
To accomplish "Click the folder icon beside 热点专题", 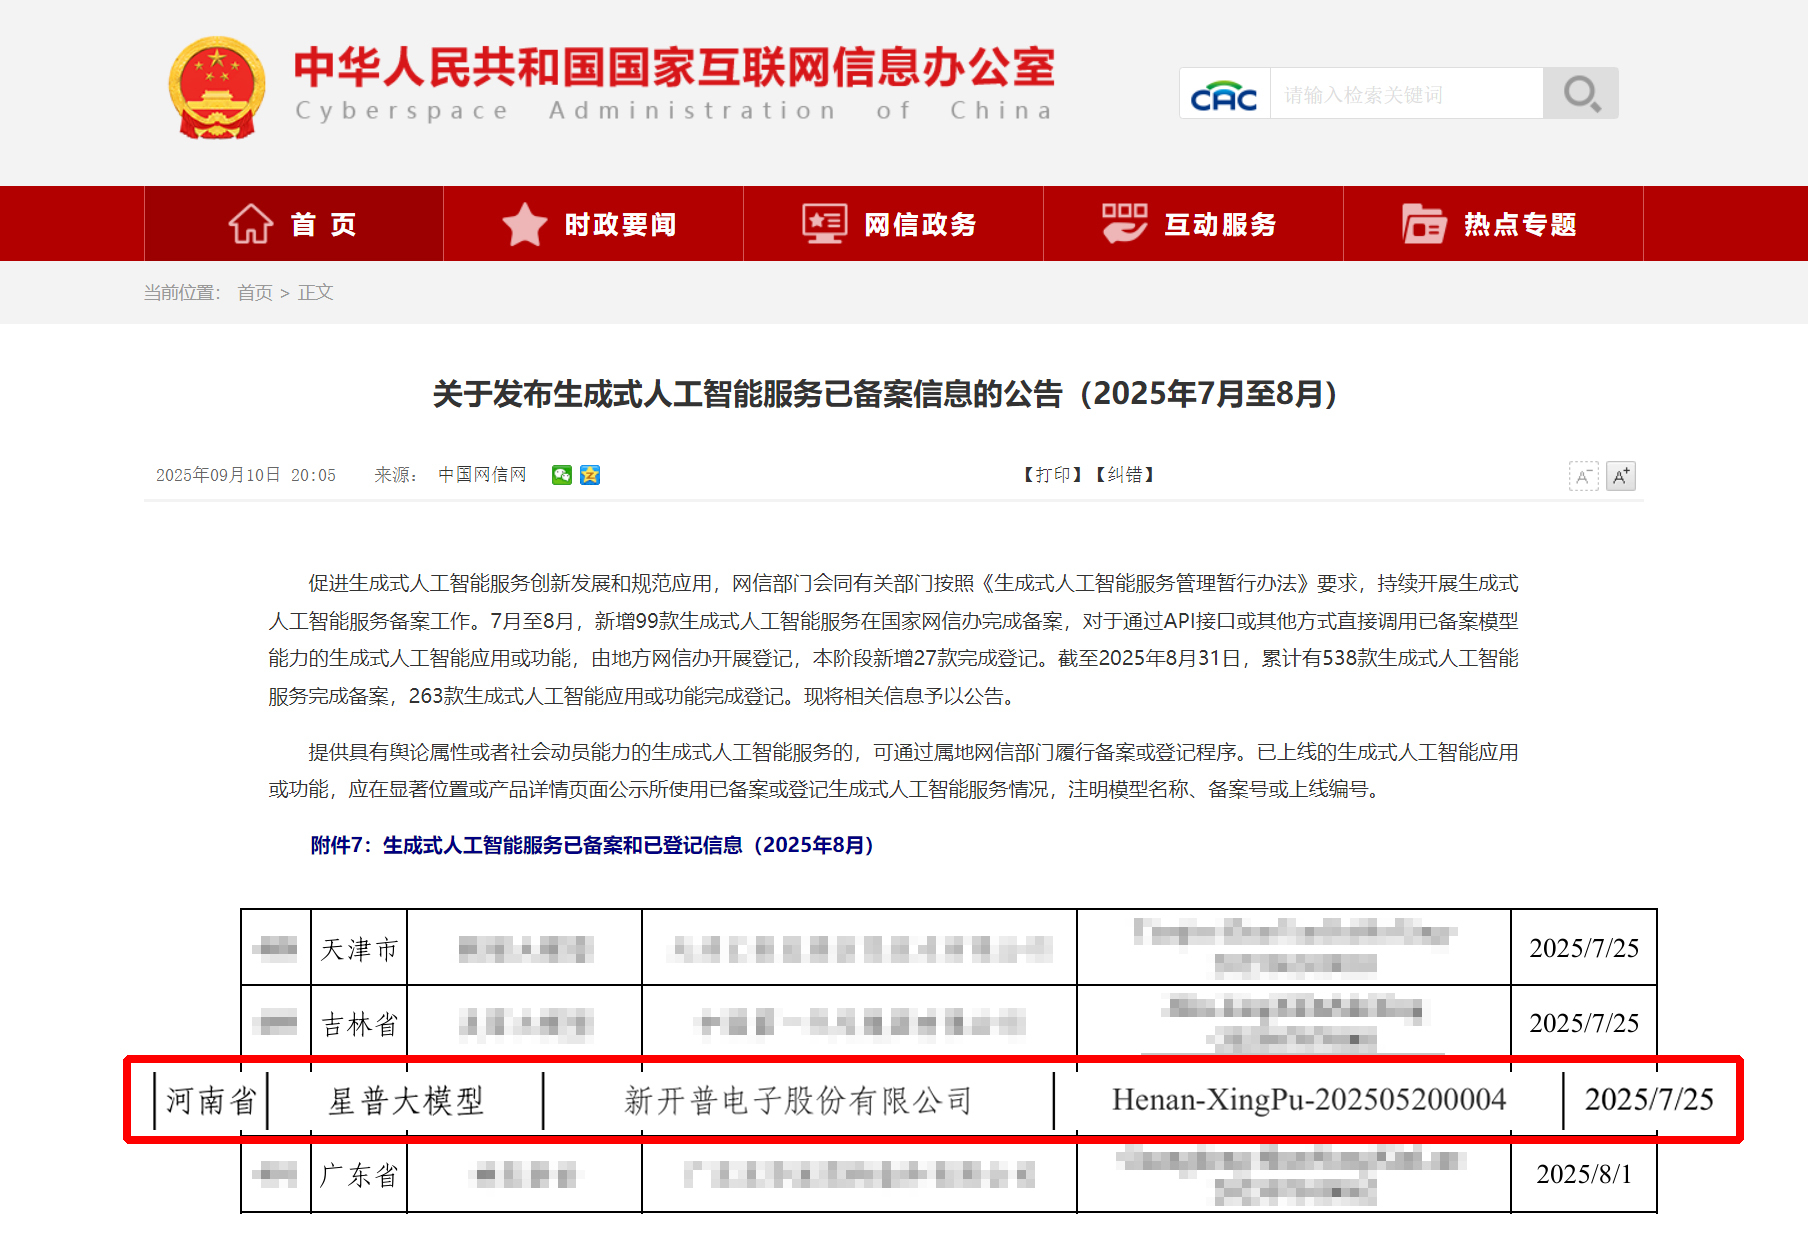I will click(1425, 222).
